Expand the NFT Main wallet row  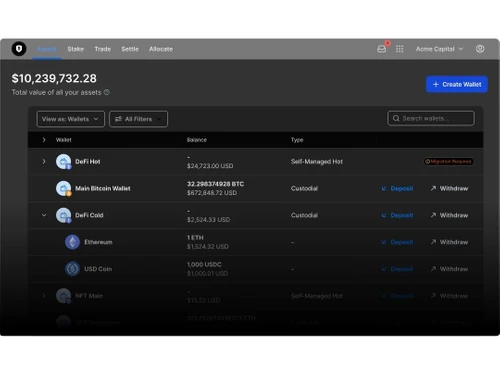tap(44, 296)
